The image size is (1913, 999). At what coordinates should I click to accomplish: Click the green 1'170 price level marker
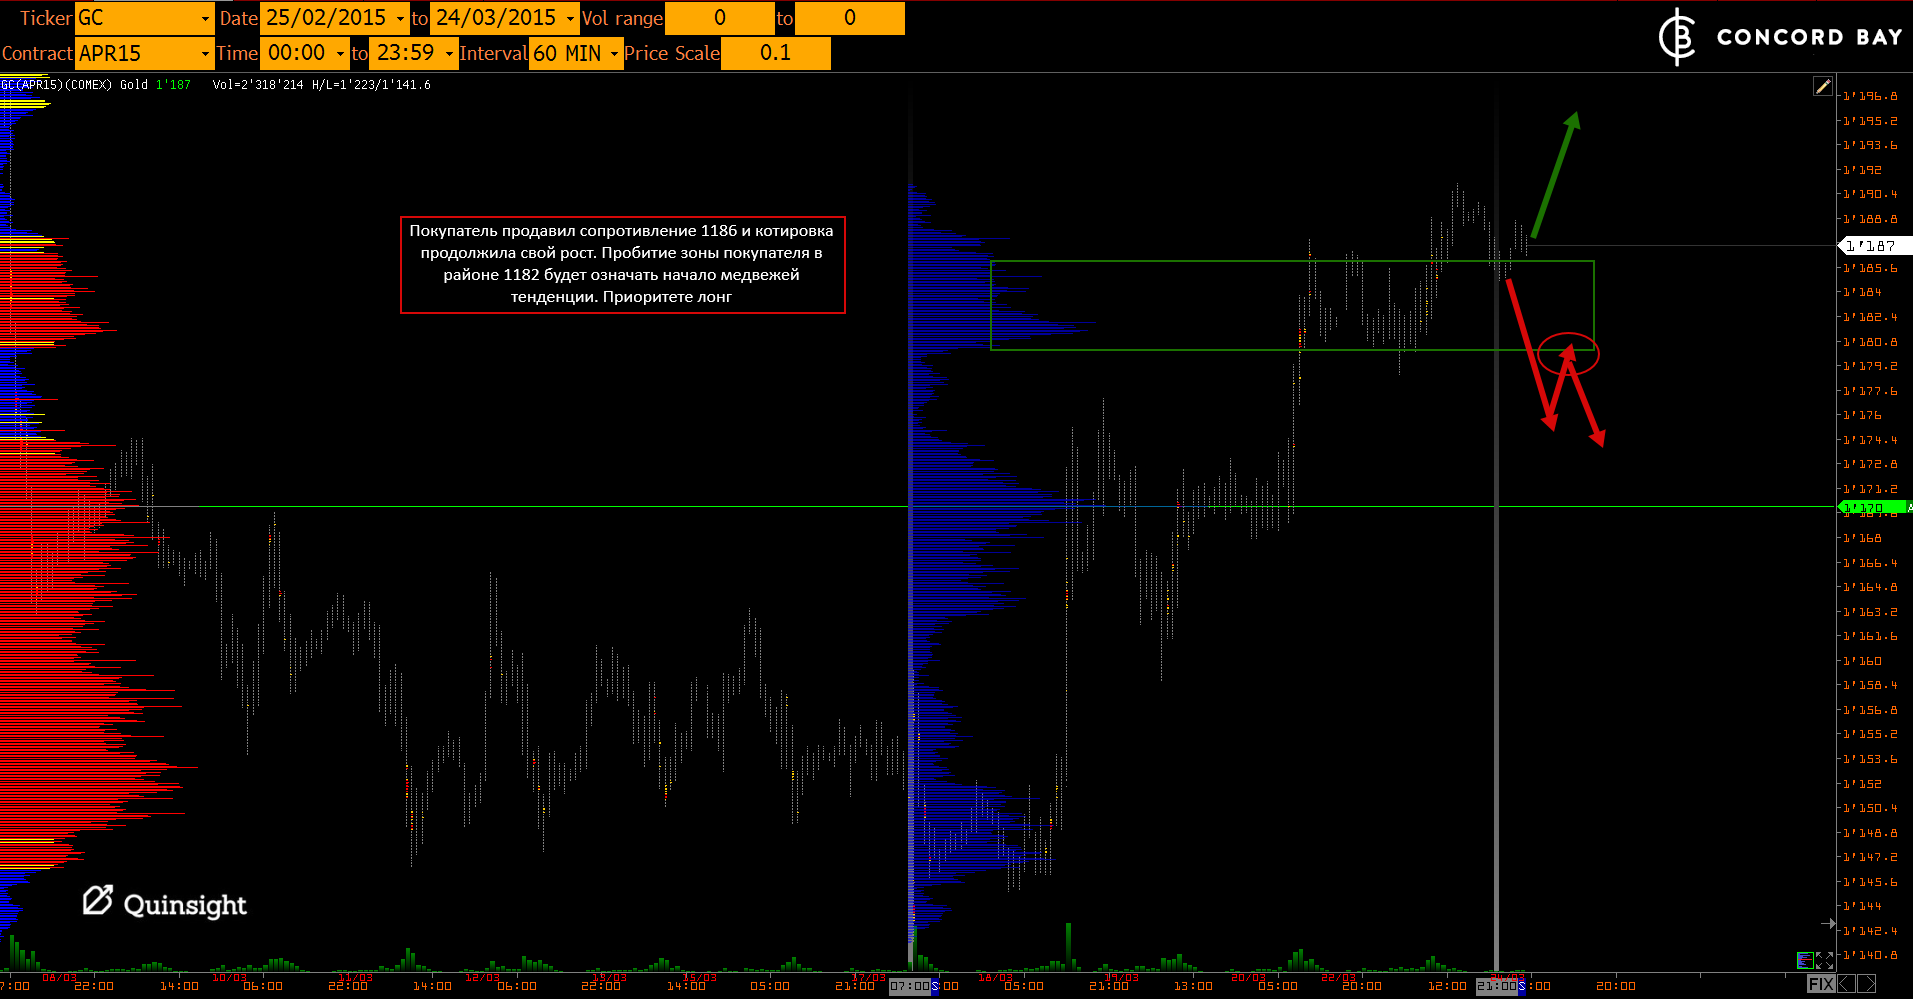click(1872, 508)
